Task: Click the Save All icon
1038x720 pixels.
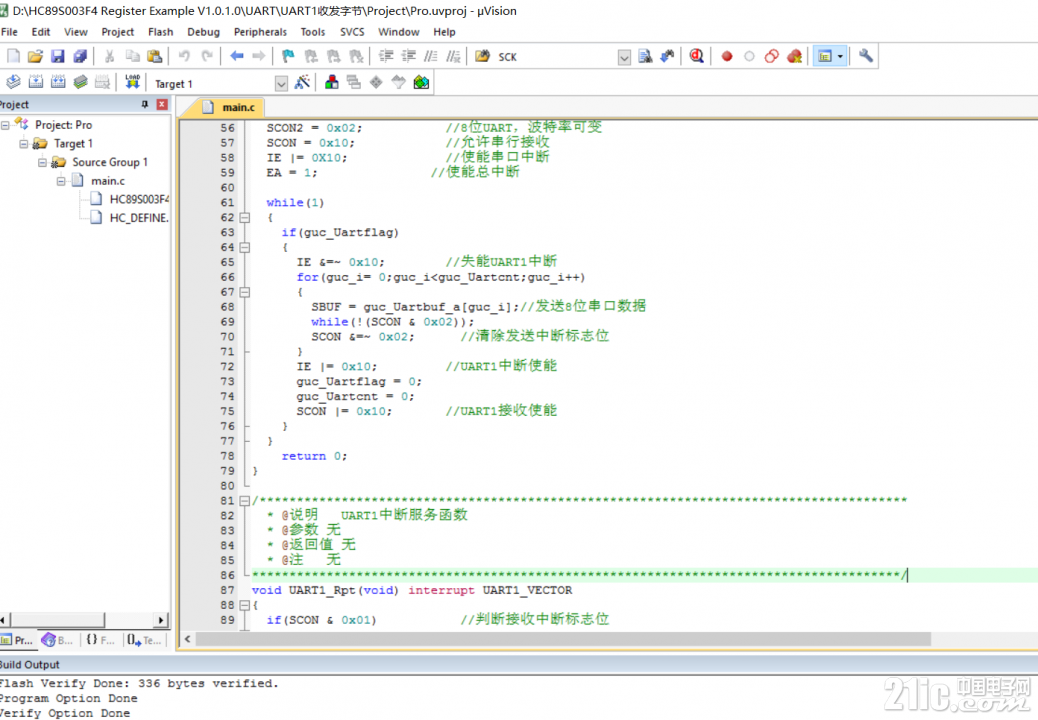Action: click(x=80, y=56)
